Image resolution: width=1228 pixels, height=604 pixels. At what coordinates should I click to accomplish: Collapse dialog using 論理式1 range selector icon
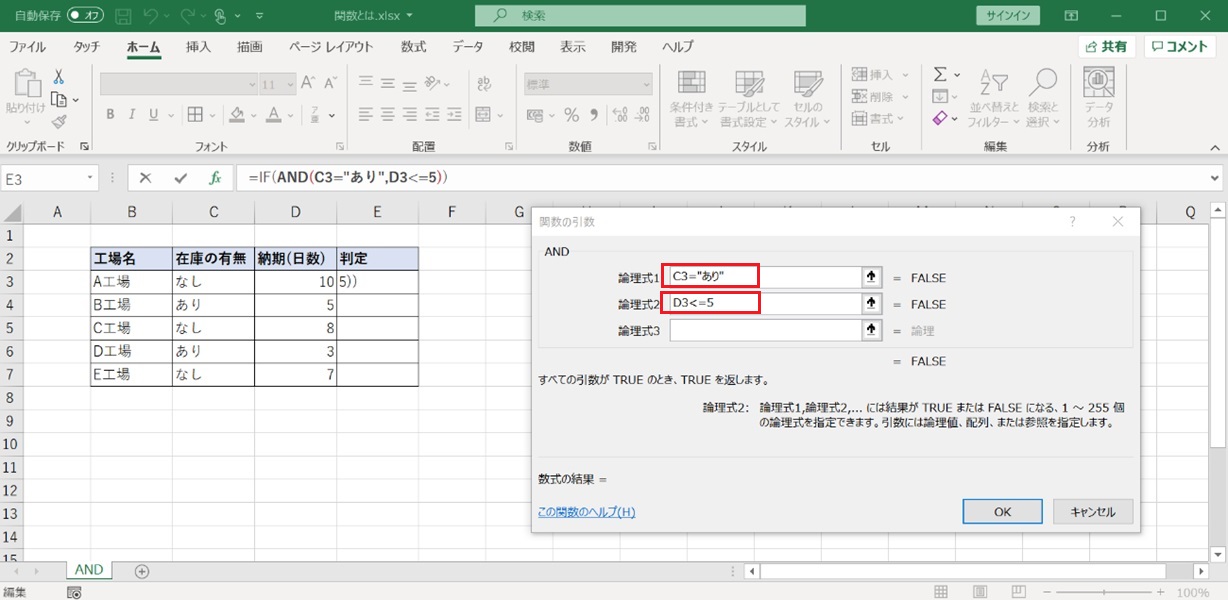point(872,277)
